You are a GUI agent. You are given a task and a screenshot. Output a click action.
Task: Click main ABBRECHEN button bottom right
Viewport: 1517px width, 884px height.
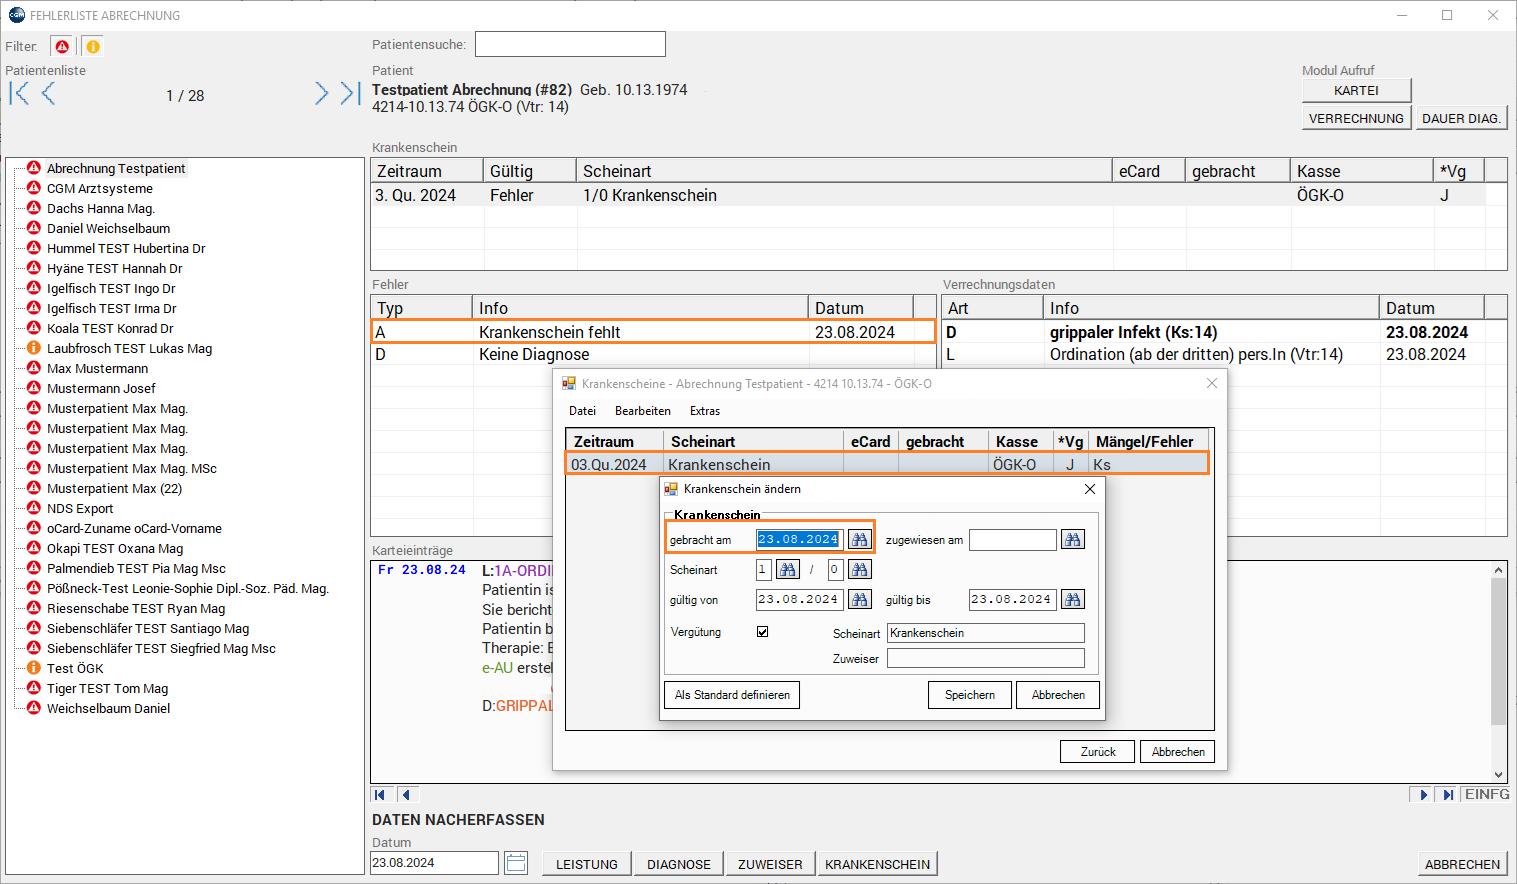coord(1462,864)
